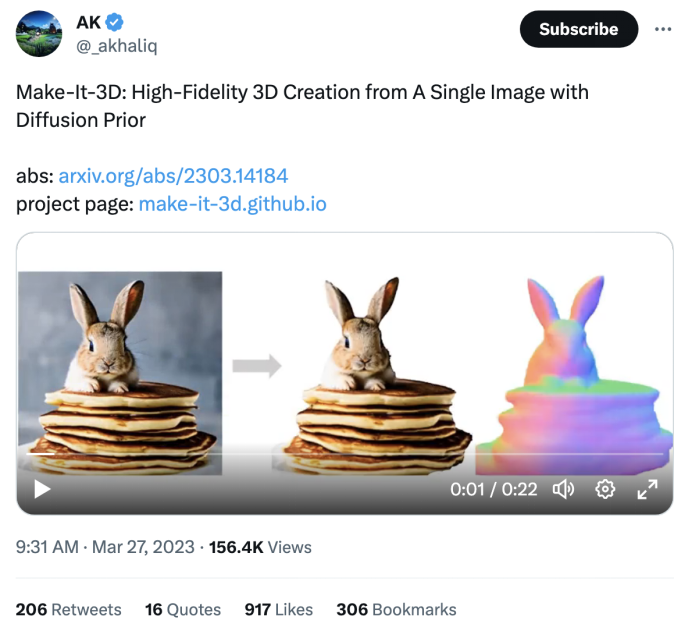
Task: Open video settings gear
Action: point(605,489)
